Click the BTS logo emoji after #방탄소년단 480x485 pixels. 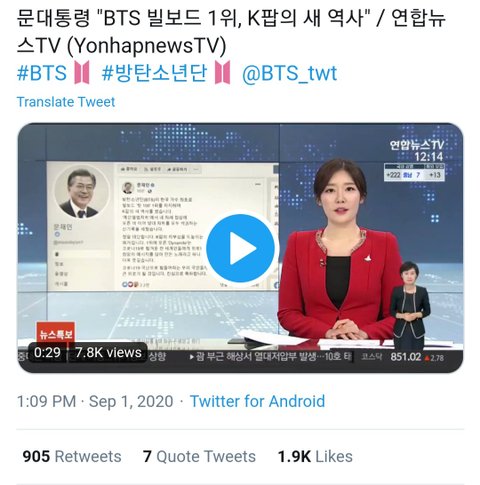(223, 72)
